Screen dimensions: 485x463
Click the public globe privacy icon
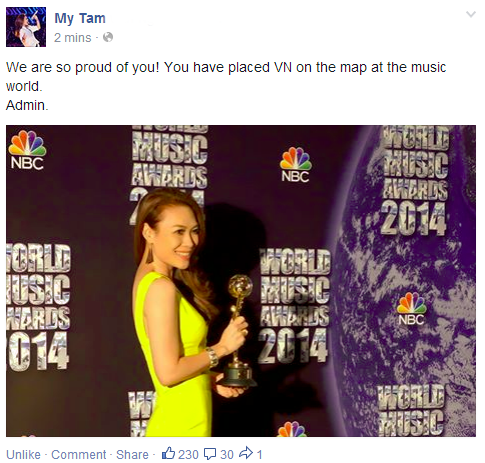pyautogui.click(x=108, y=37)
